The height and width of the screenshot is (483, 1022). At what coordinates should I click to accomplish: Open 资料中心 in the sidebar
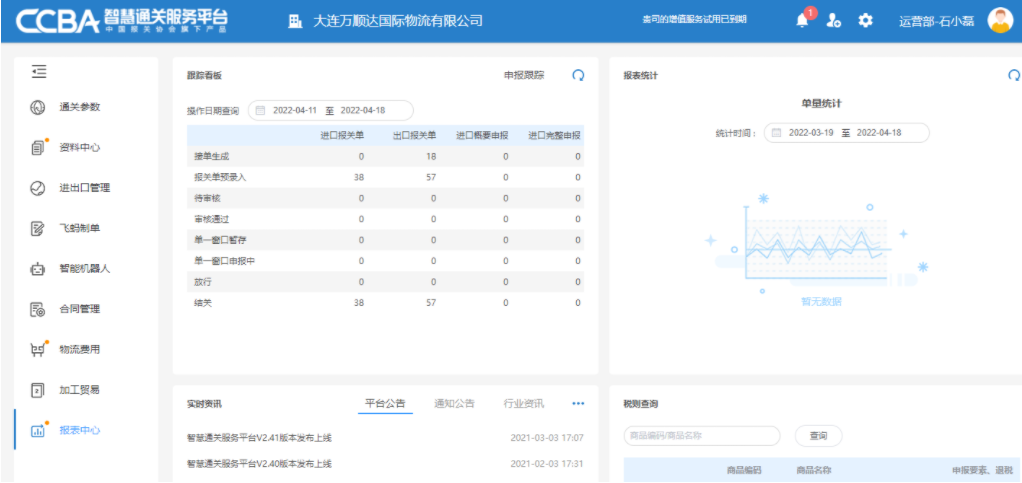(80, 147)
